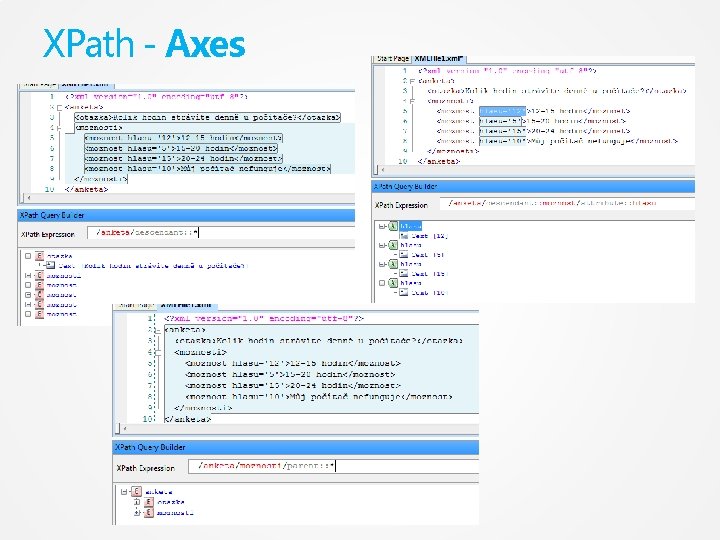Select 'Text [10]' result row

click(x=428, y=292)
